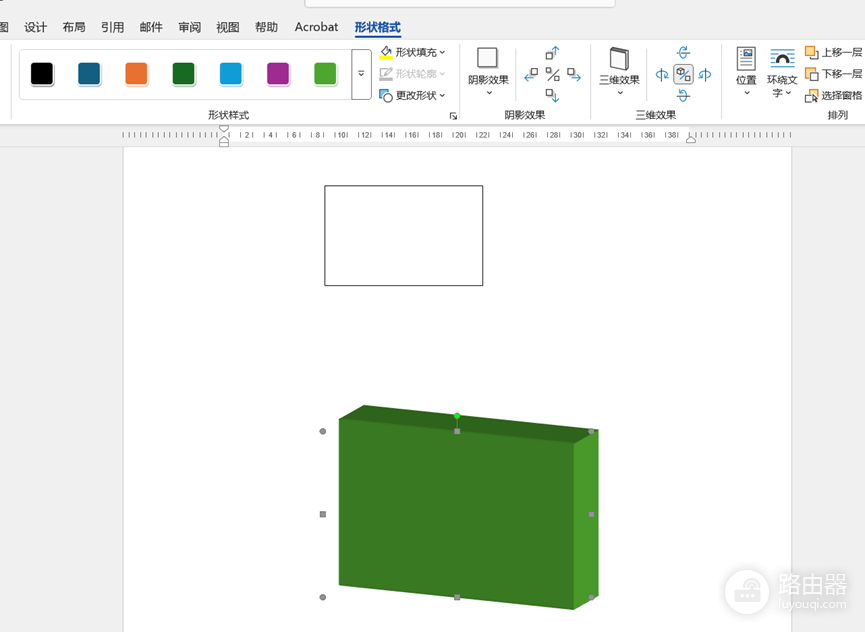Click the green rotation handle
The width and height of the screenshot is (865, 632).
coord(457,416)
